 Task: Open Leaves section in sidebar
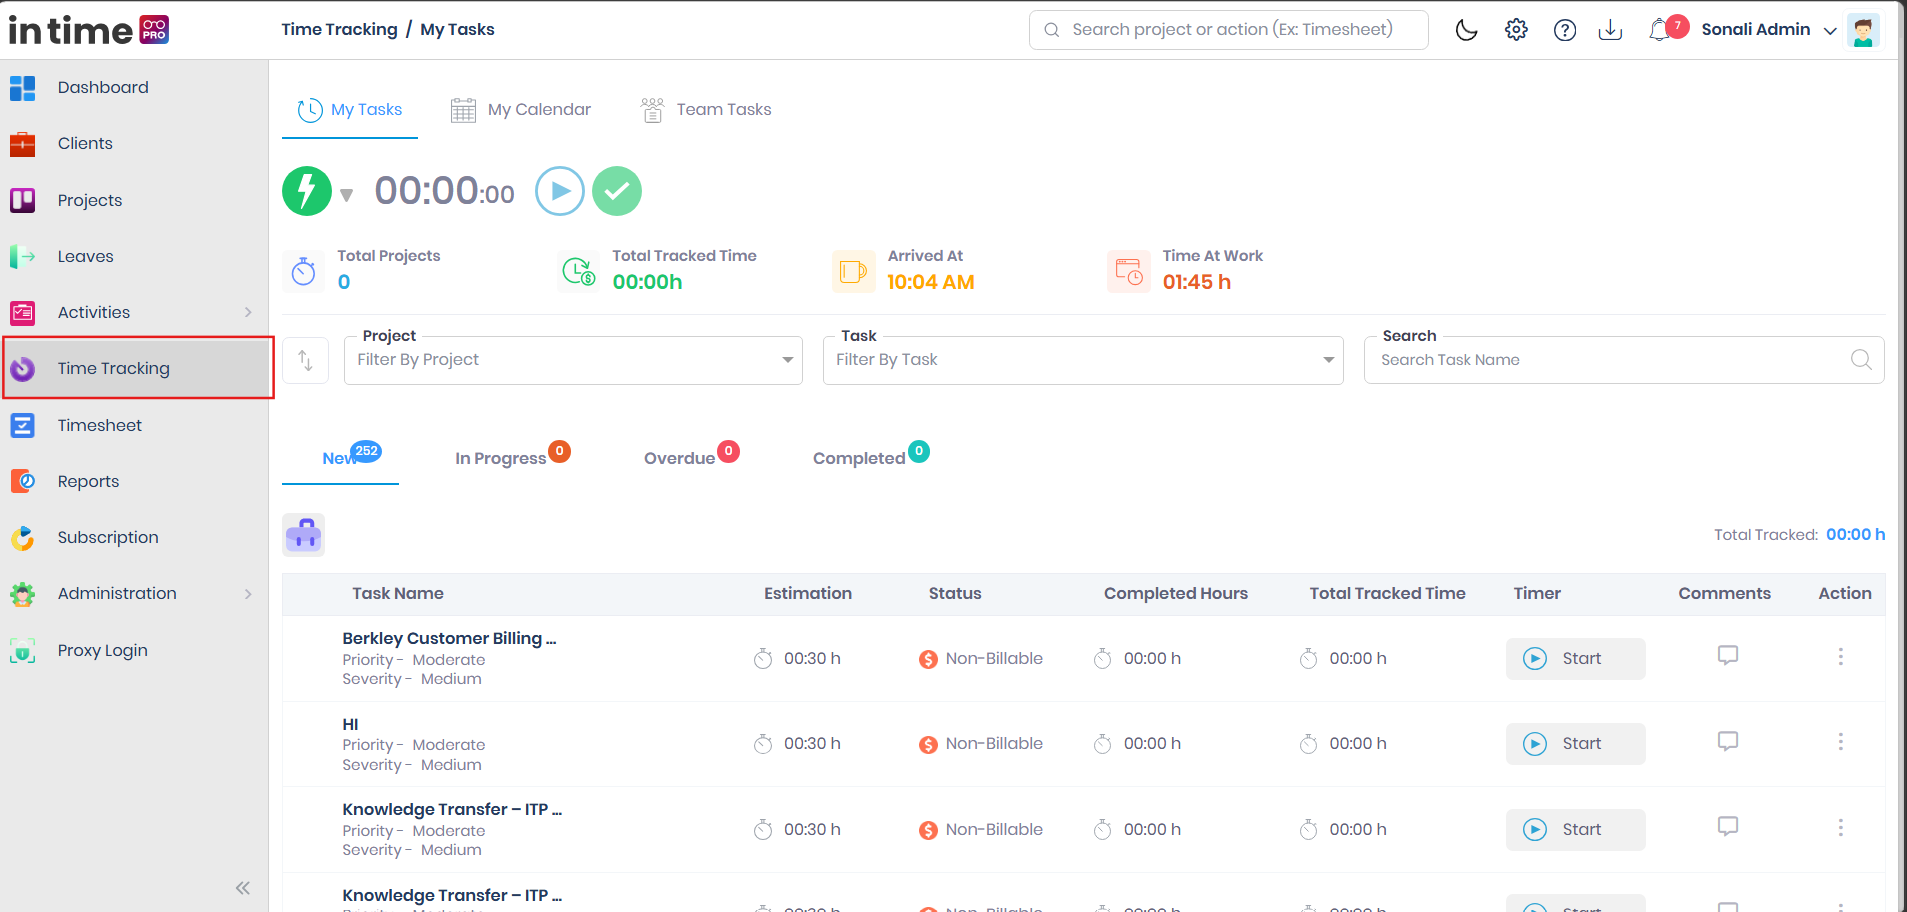[86, 257]
